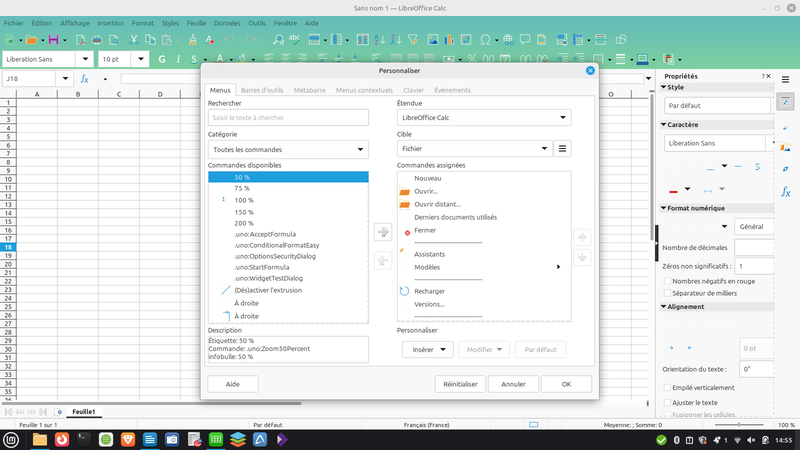This screenshot has height=450, width=800.
Task: Open the Name Box dropdown arrow
Action: pyautogui.click(x=65, y=79)
